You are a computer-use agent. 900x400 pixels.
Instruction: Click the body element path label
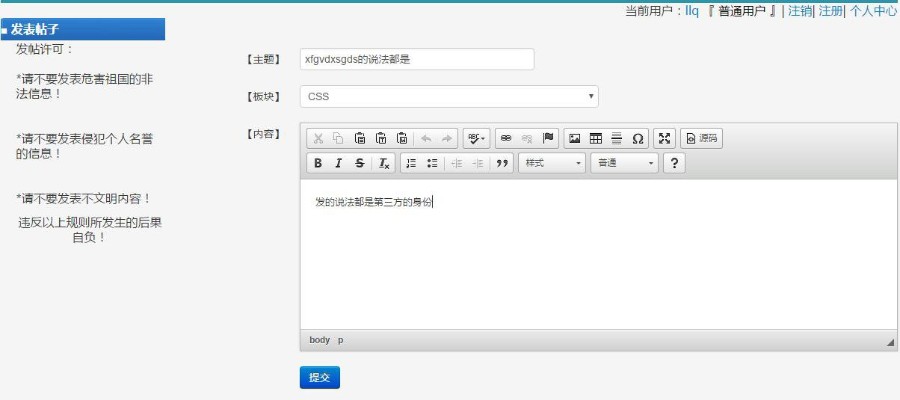point(320,340)
